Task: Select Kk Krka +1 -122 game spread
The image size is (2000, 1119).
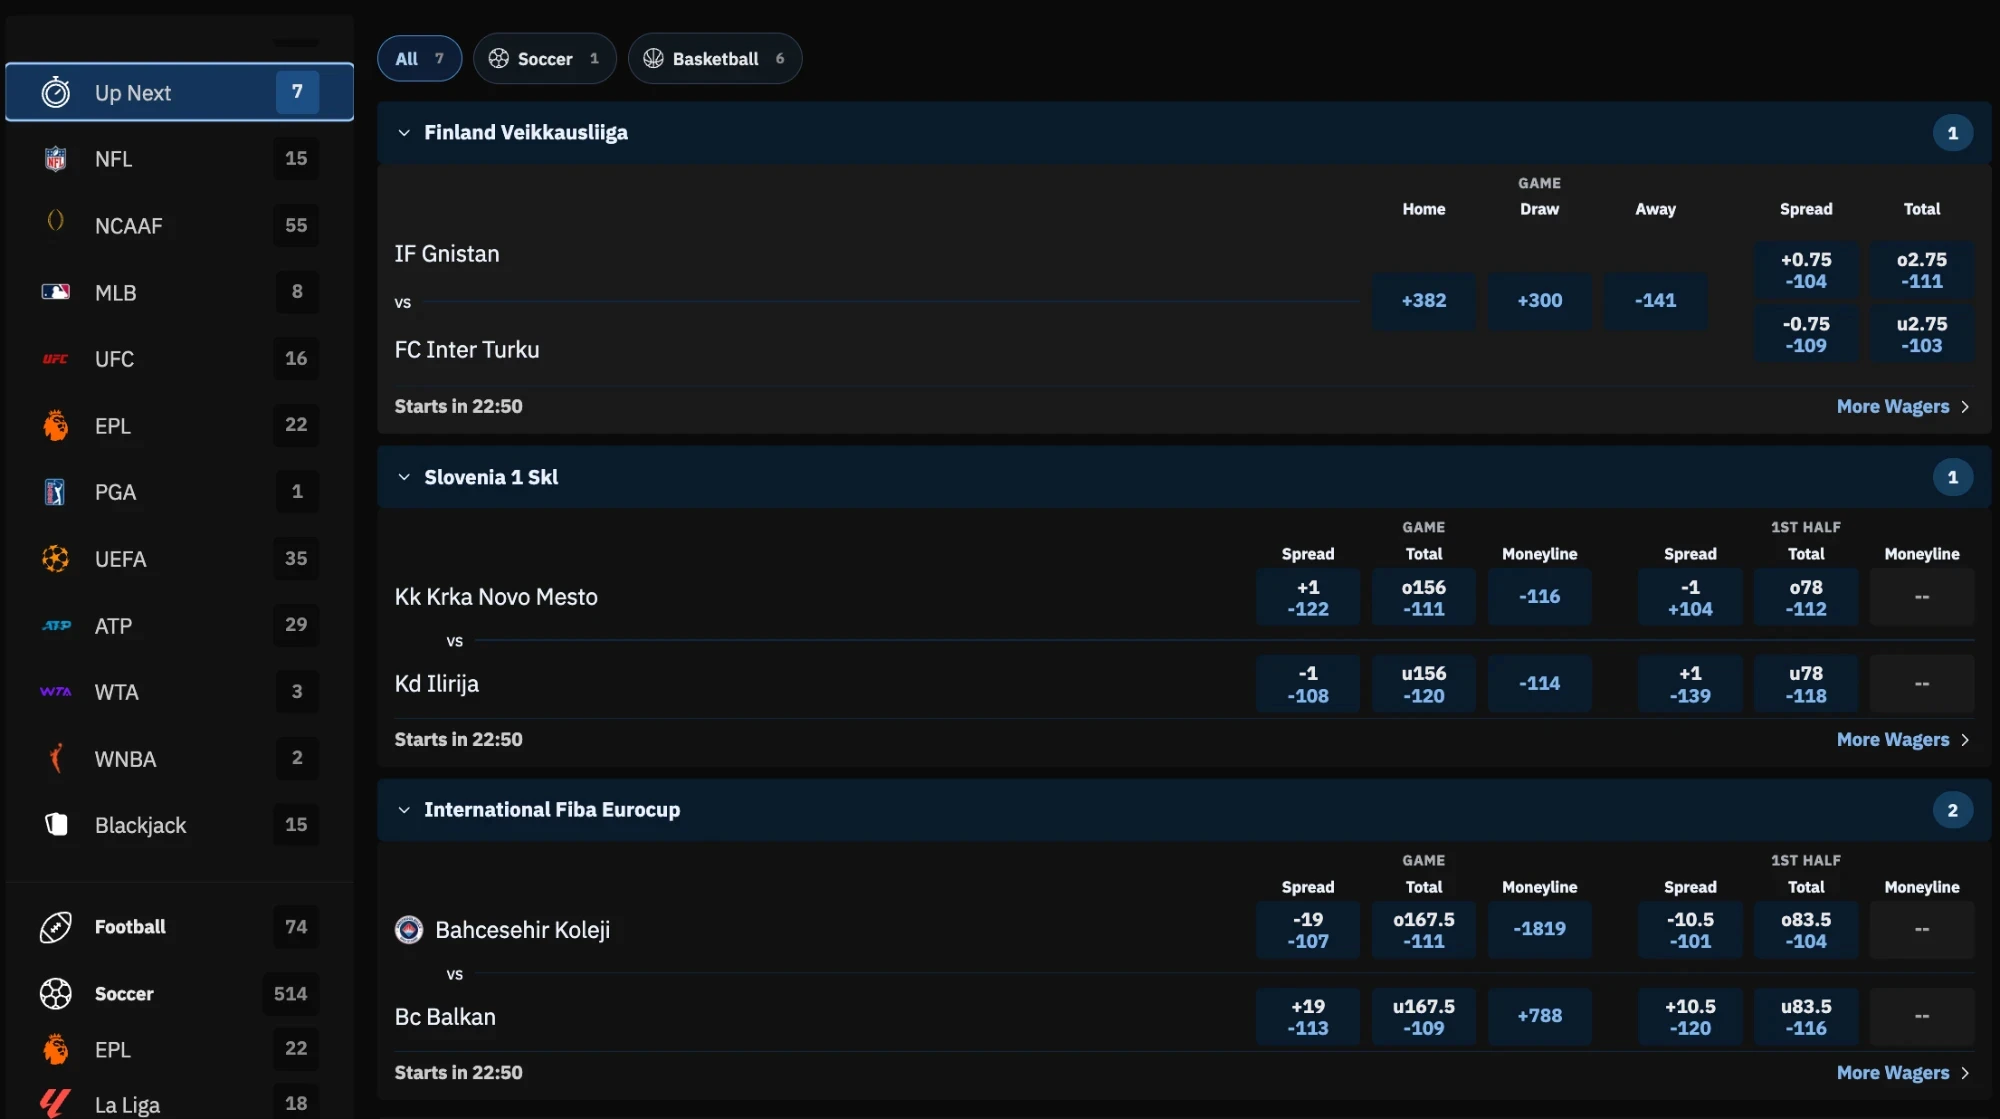Action: tap(1308, 597)
